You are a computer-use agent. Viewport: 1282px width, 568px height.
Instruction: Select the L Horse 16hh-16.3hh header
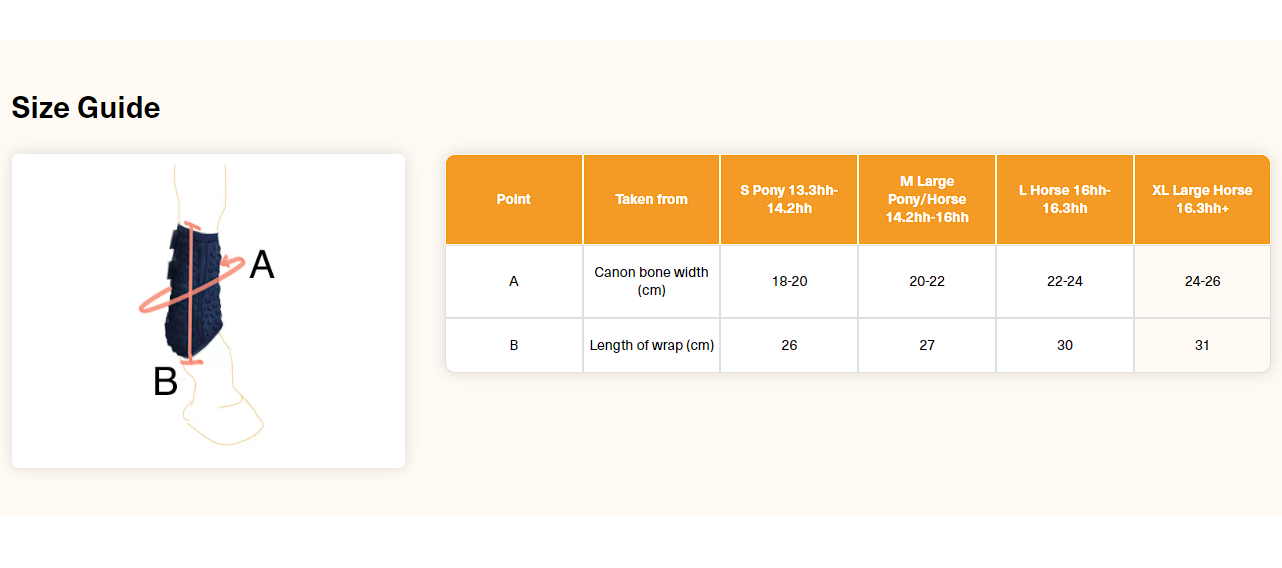click(x=1065, y=199)
